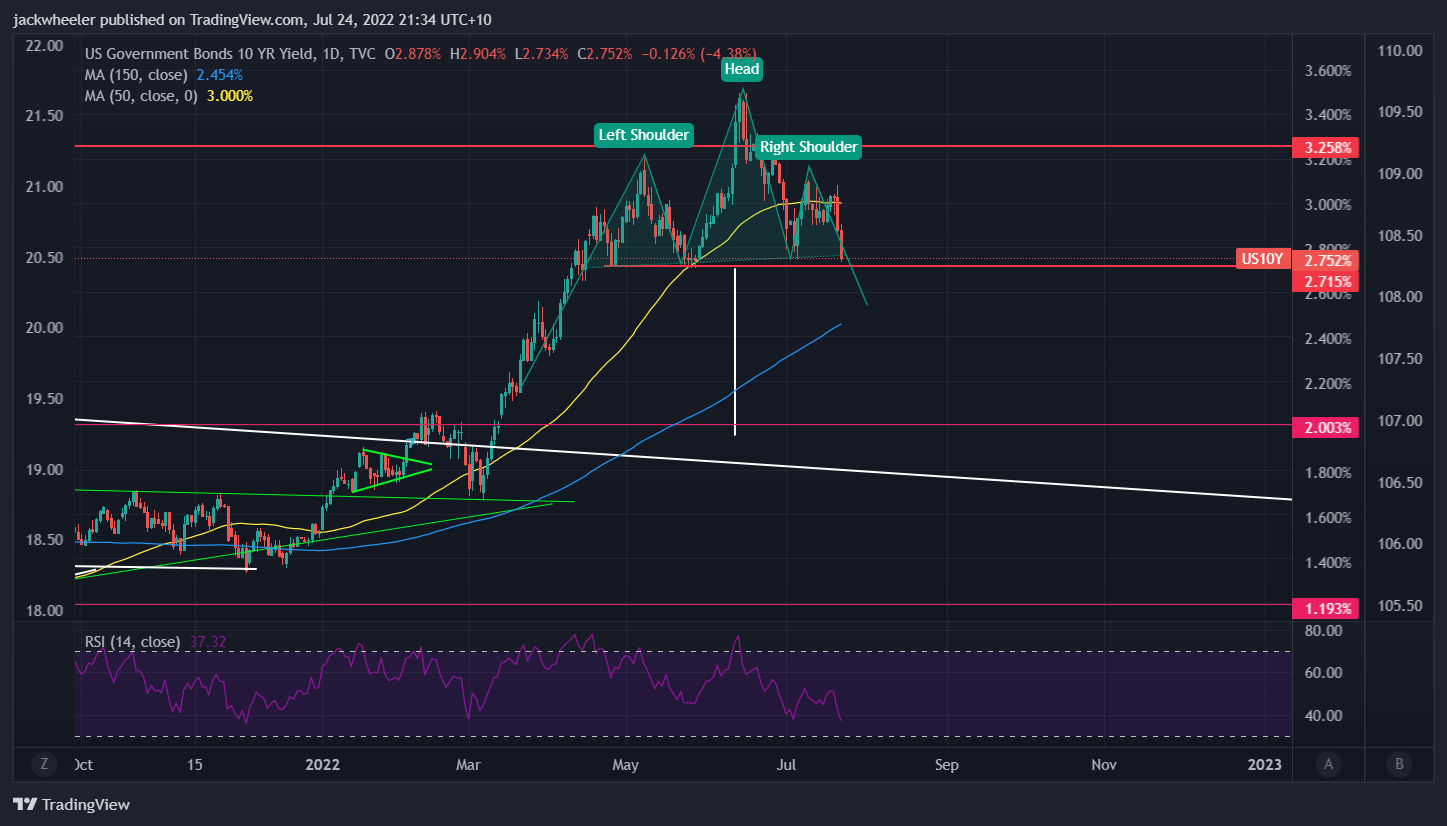Select the white vertical measured-move line
This screenshot has height=826, width=1447.
click(735, 352)
